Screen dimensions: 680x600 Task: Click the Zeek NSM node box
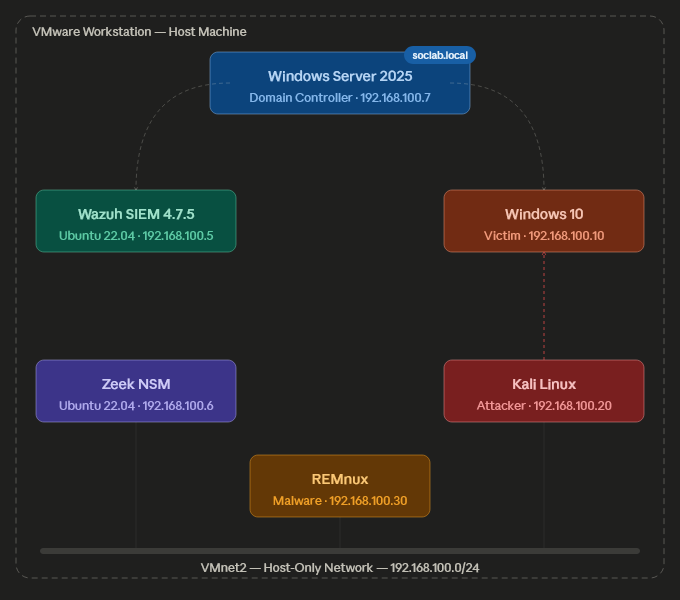(x=136, y=391)
